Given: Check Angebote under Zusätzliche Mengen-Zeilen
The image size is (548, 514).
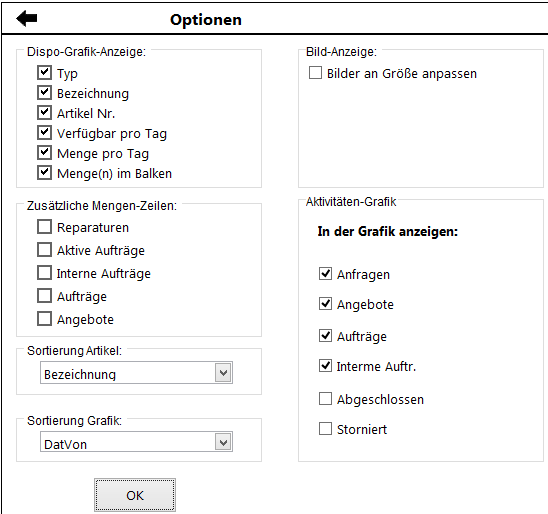Looking at the screenshot, I should [44, 319].
